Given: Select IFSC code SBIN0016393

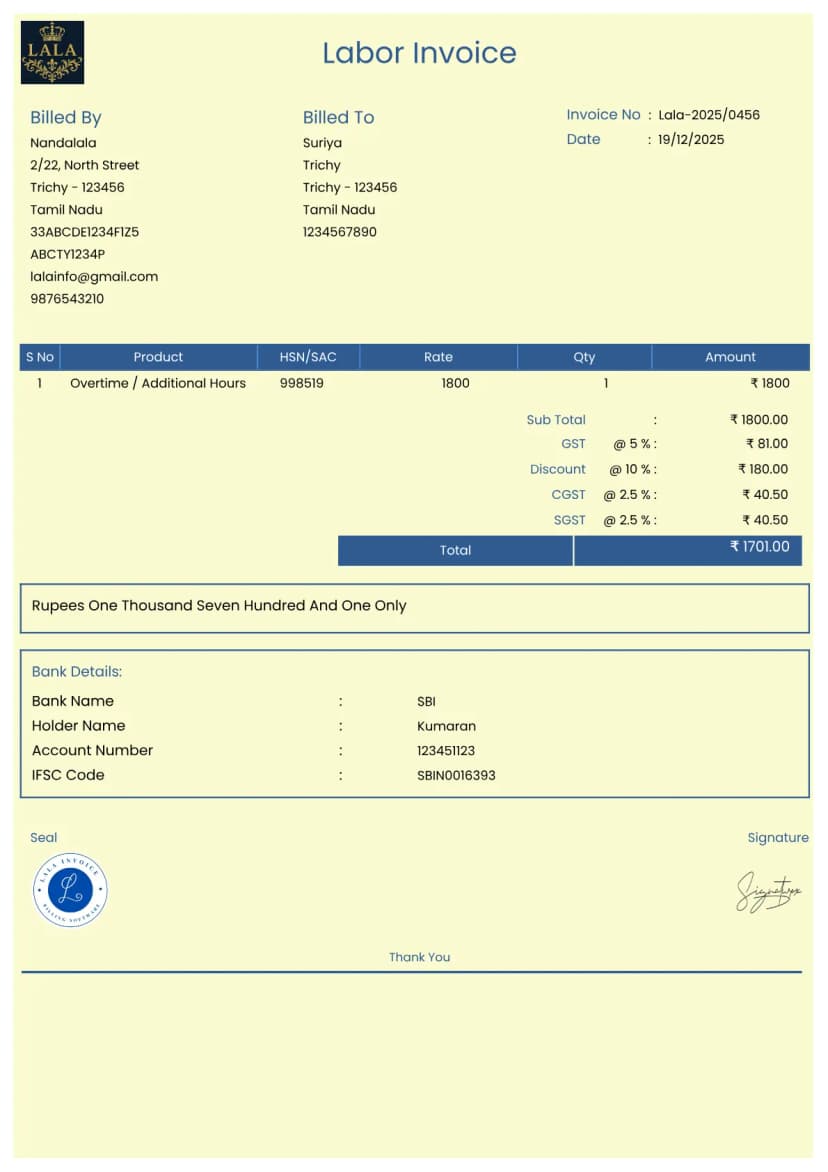Looking at the screenshot, I should pyautogui.click(x=456, y=776).
